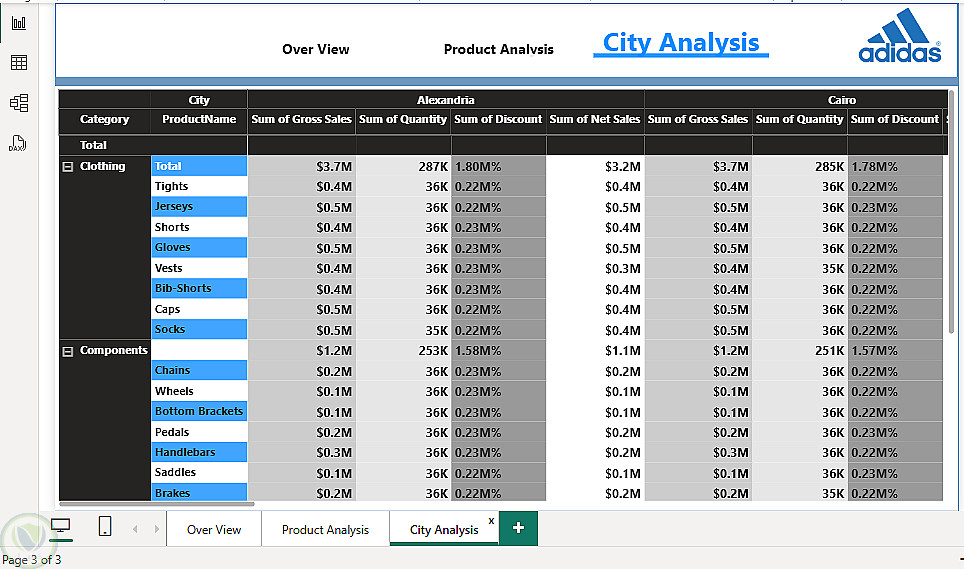Open the Product Analysis page tab
964x569 pixels.
(325, 530)
